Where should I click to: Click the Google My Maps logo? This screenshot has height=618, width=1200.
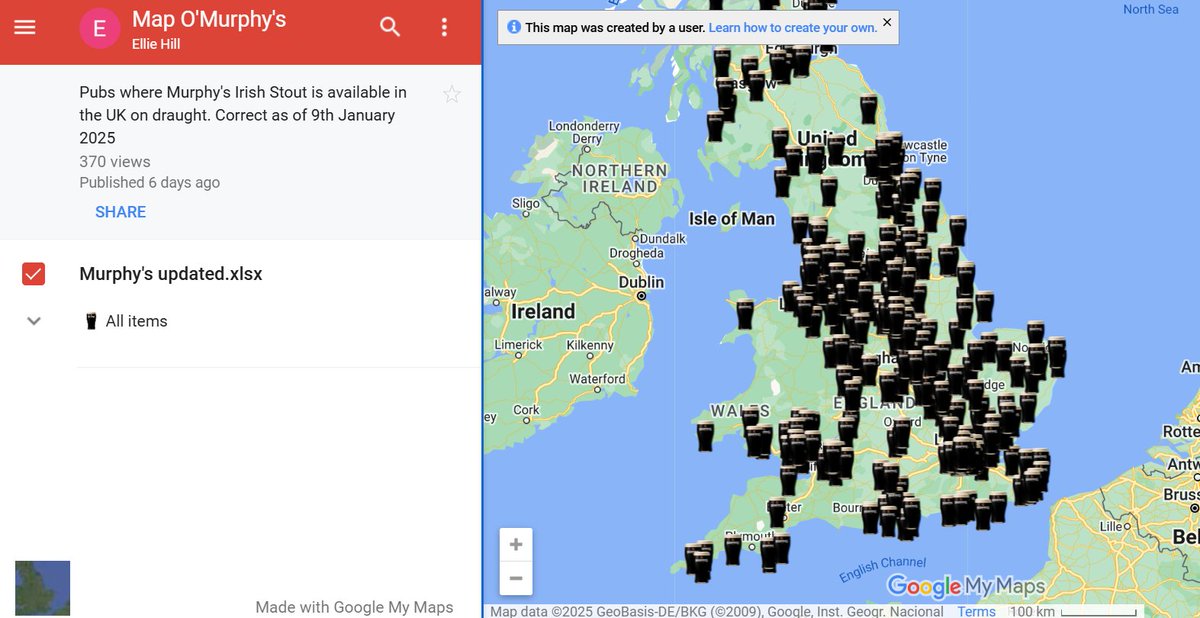966,586
